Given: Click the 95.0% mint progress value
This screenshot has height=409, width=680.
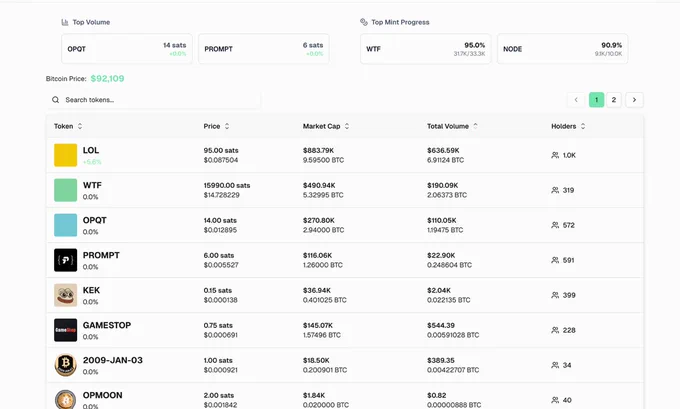Looking at the screenshot, I should pyautogui.click(x=474, y=45).
